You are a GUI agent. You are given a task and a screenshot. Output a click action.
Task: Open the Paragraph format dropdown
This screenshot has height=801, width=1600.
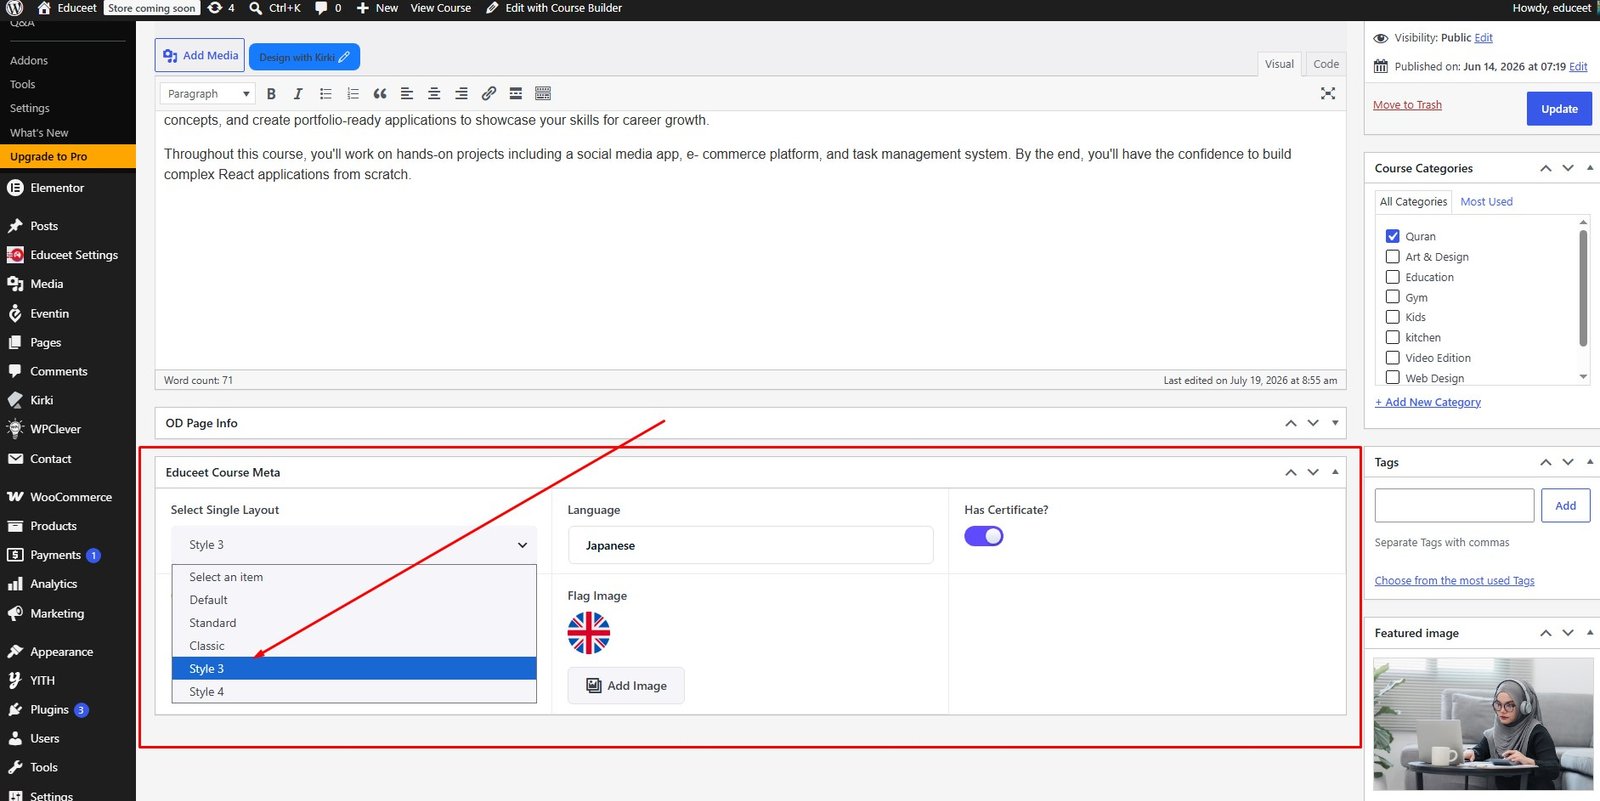pos(208,94)
